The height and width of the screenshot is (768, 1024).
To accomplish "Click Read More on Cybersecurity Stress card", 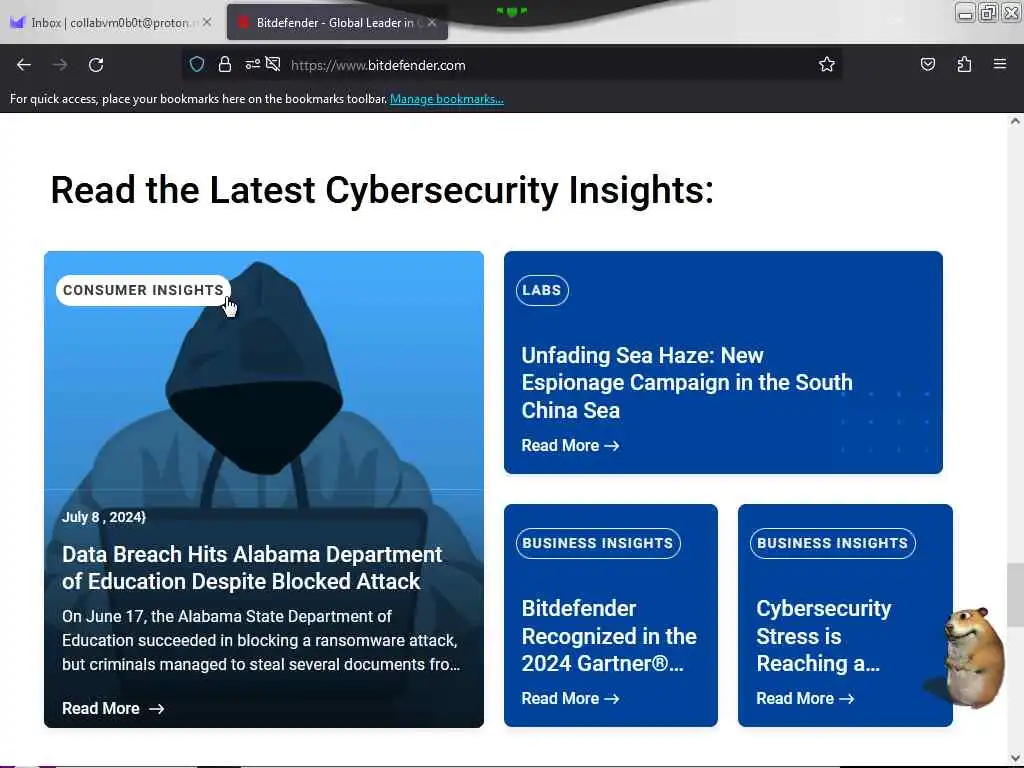I will pos(805,699).
